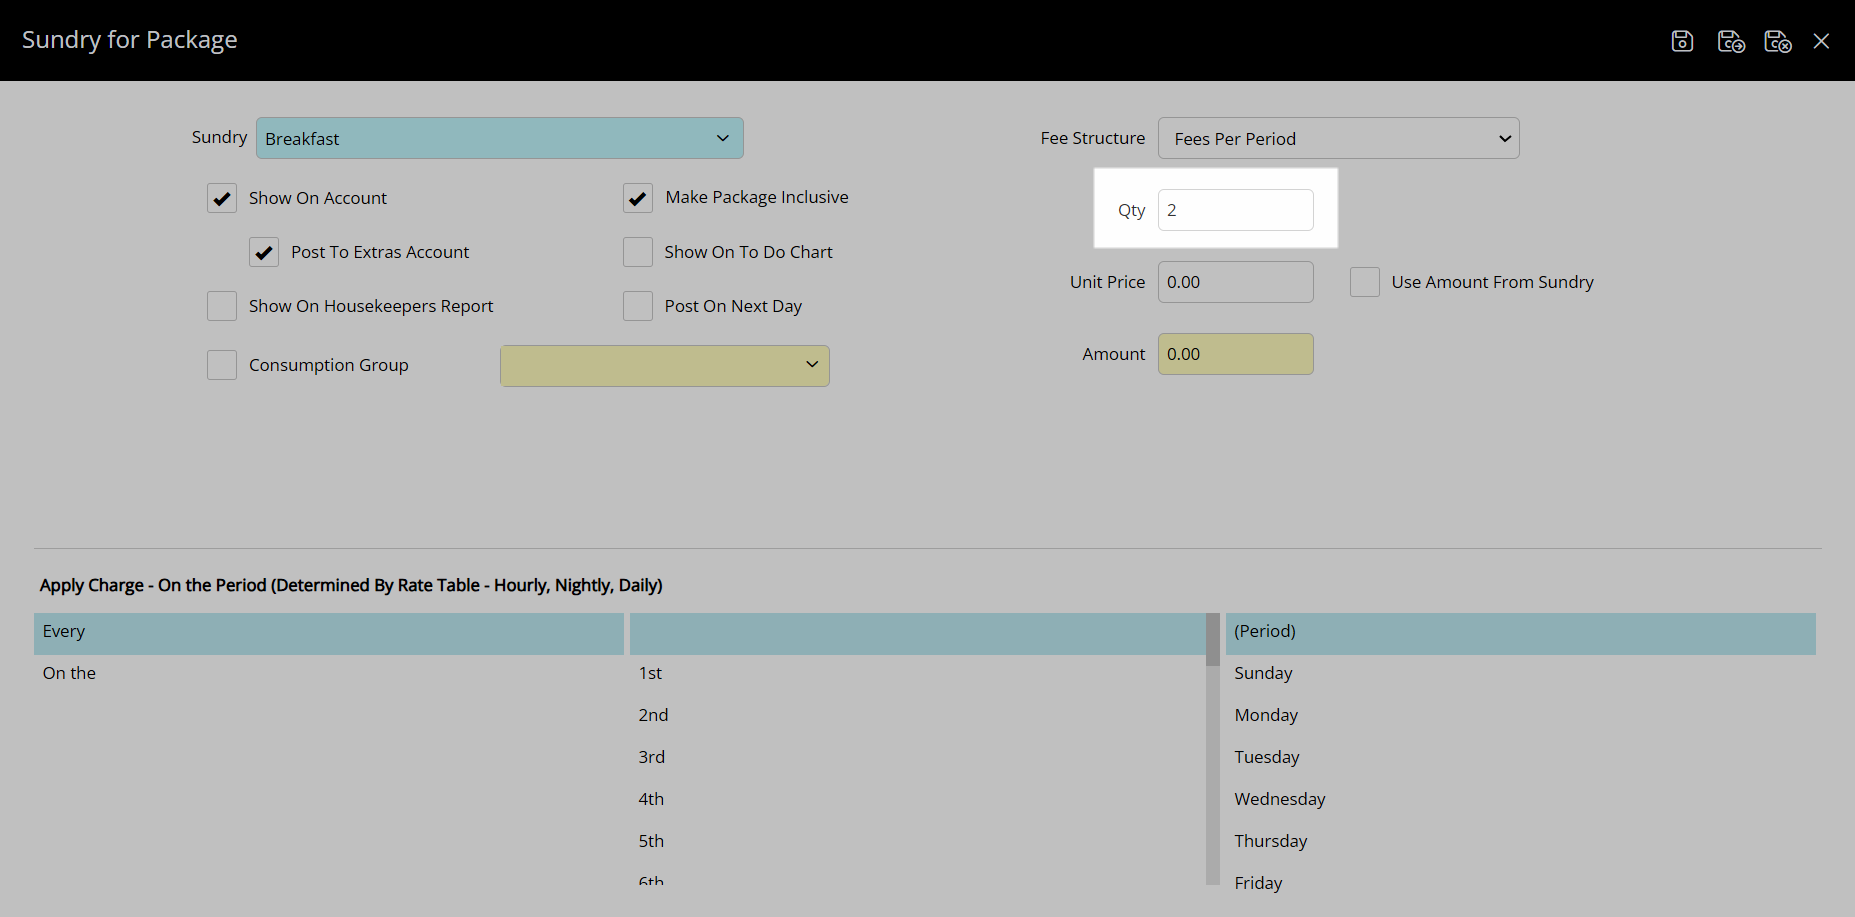Close the Sundry for Package dialog
The height and width of the screenshot is (917, 1855).
coord(1821,41)
